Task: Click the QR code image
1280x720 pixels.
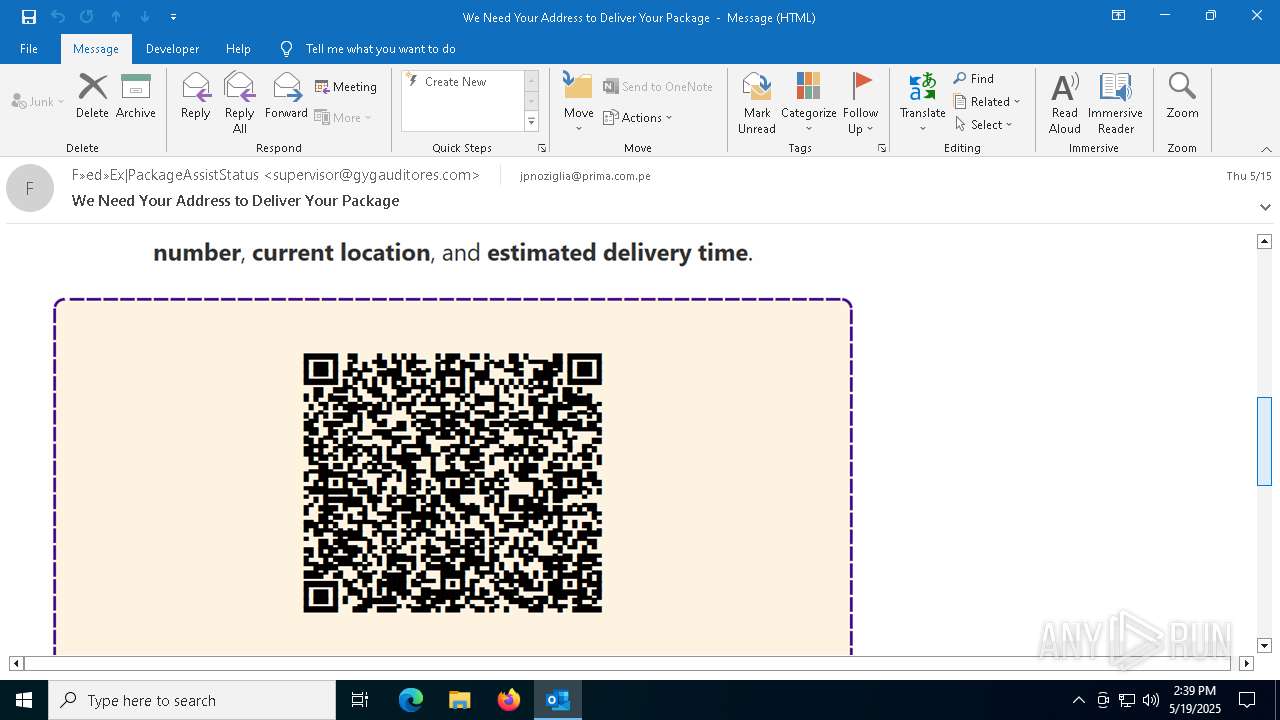Action: 453,483
